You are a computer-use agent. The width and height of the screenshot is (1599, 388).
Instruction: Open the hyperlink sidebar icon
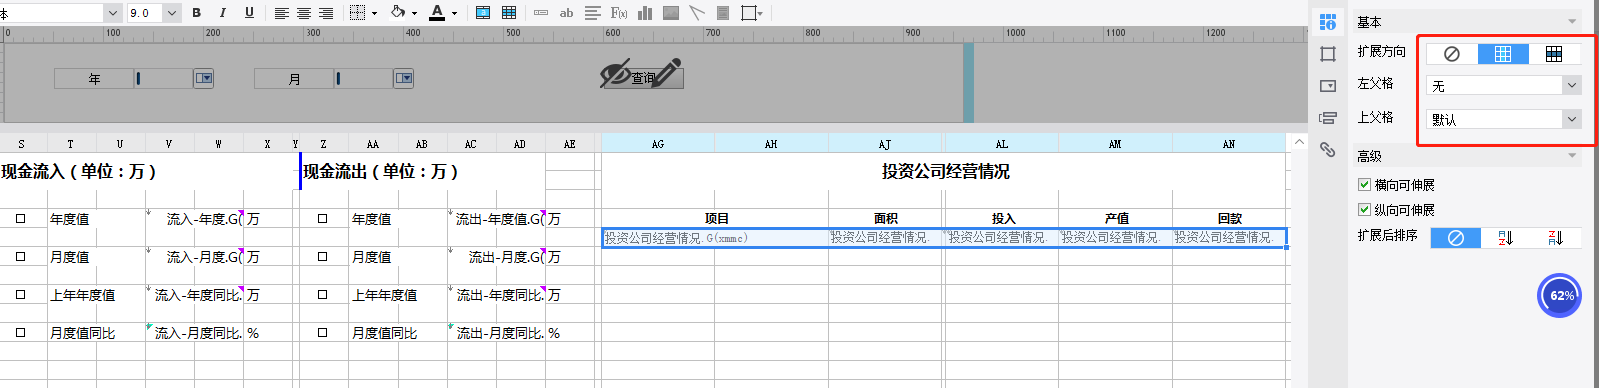click(1328, 150)
